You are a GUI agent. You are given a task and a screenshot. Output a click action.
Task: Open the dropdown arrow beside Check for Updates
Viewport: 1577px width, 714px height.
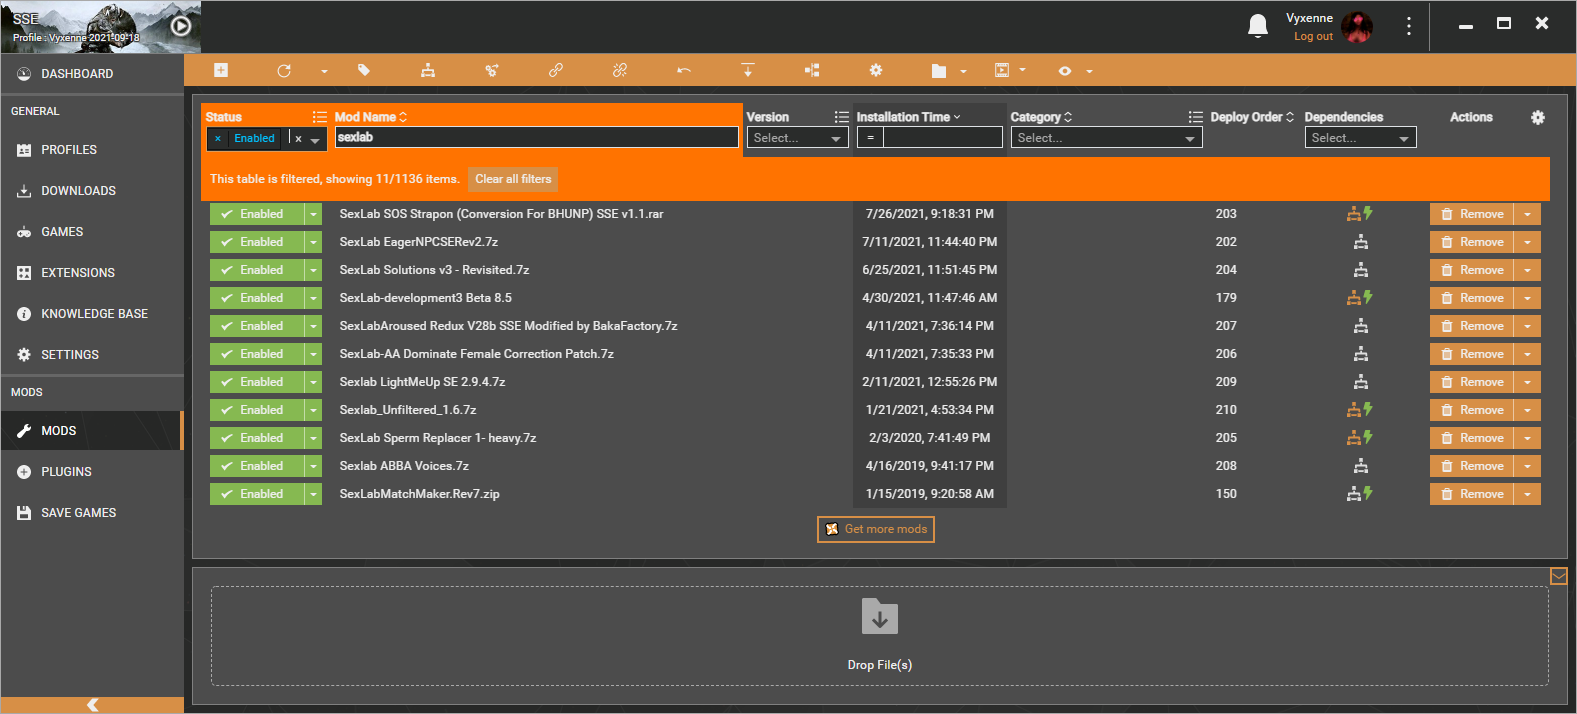(x=324, y=71)
